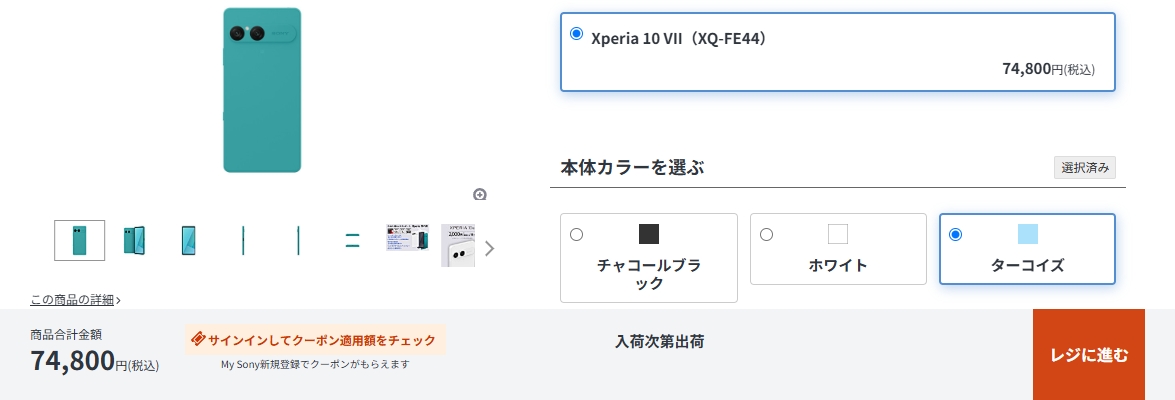This screenshot has height=400, width=1175.
Task: Click the turquoise light blue color swatch
Action: point(1027,234)
